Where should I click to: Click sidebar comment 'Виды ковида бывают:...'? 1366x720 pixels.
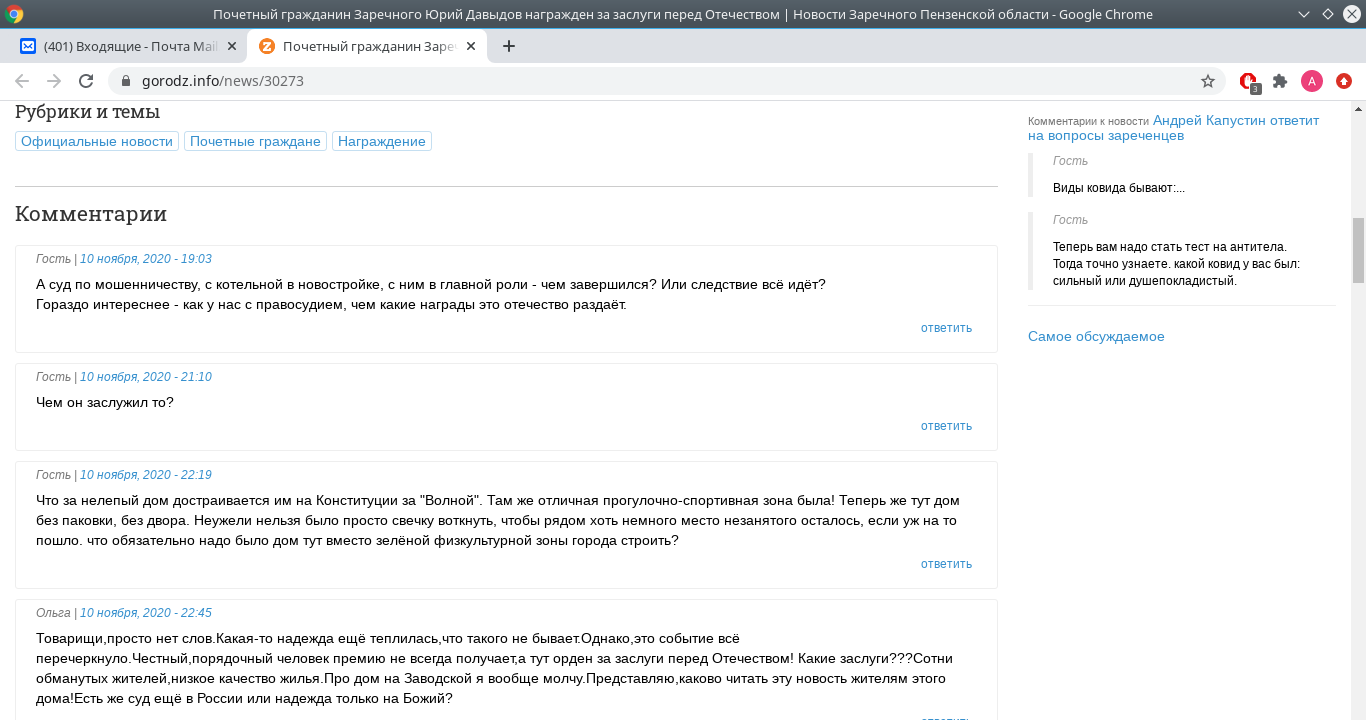pos(1118,188)
